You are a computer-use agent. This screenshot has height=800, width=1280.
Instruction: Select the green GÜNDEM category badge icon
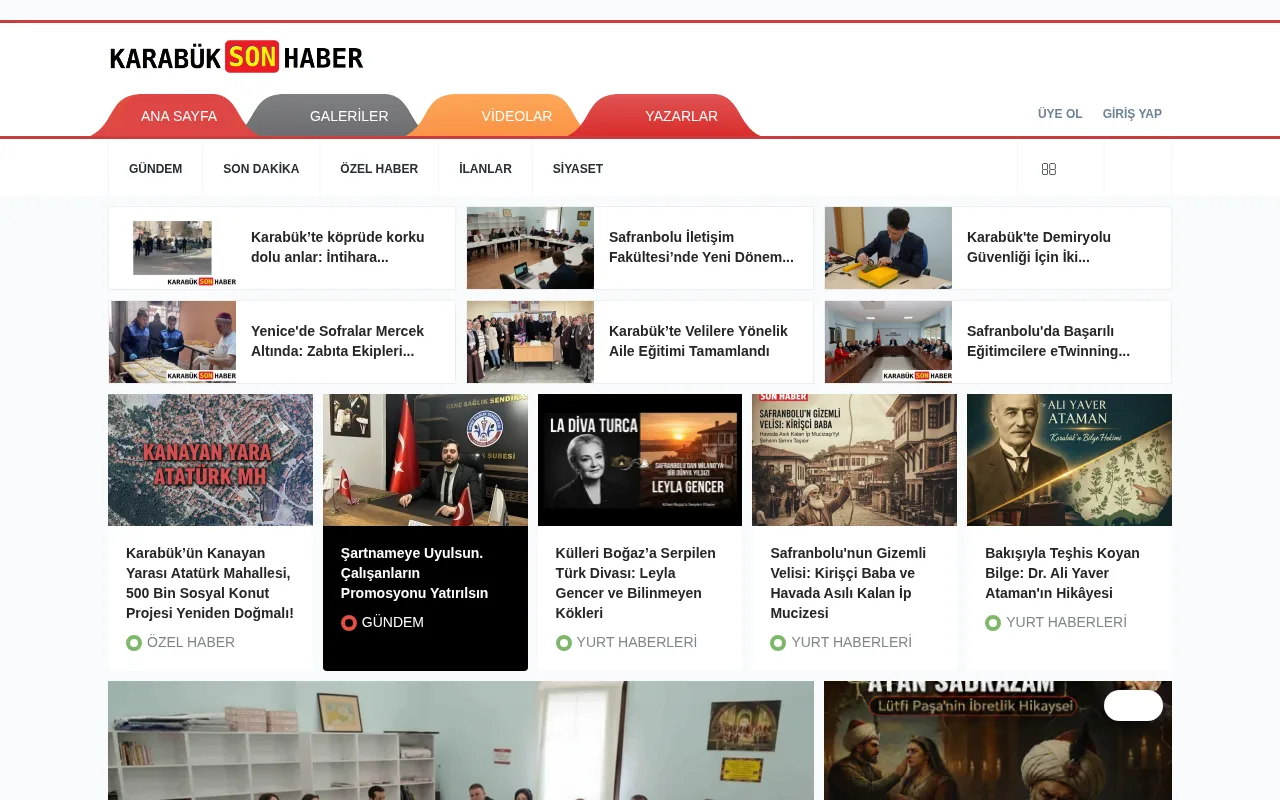pos(348,622)
